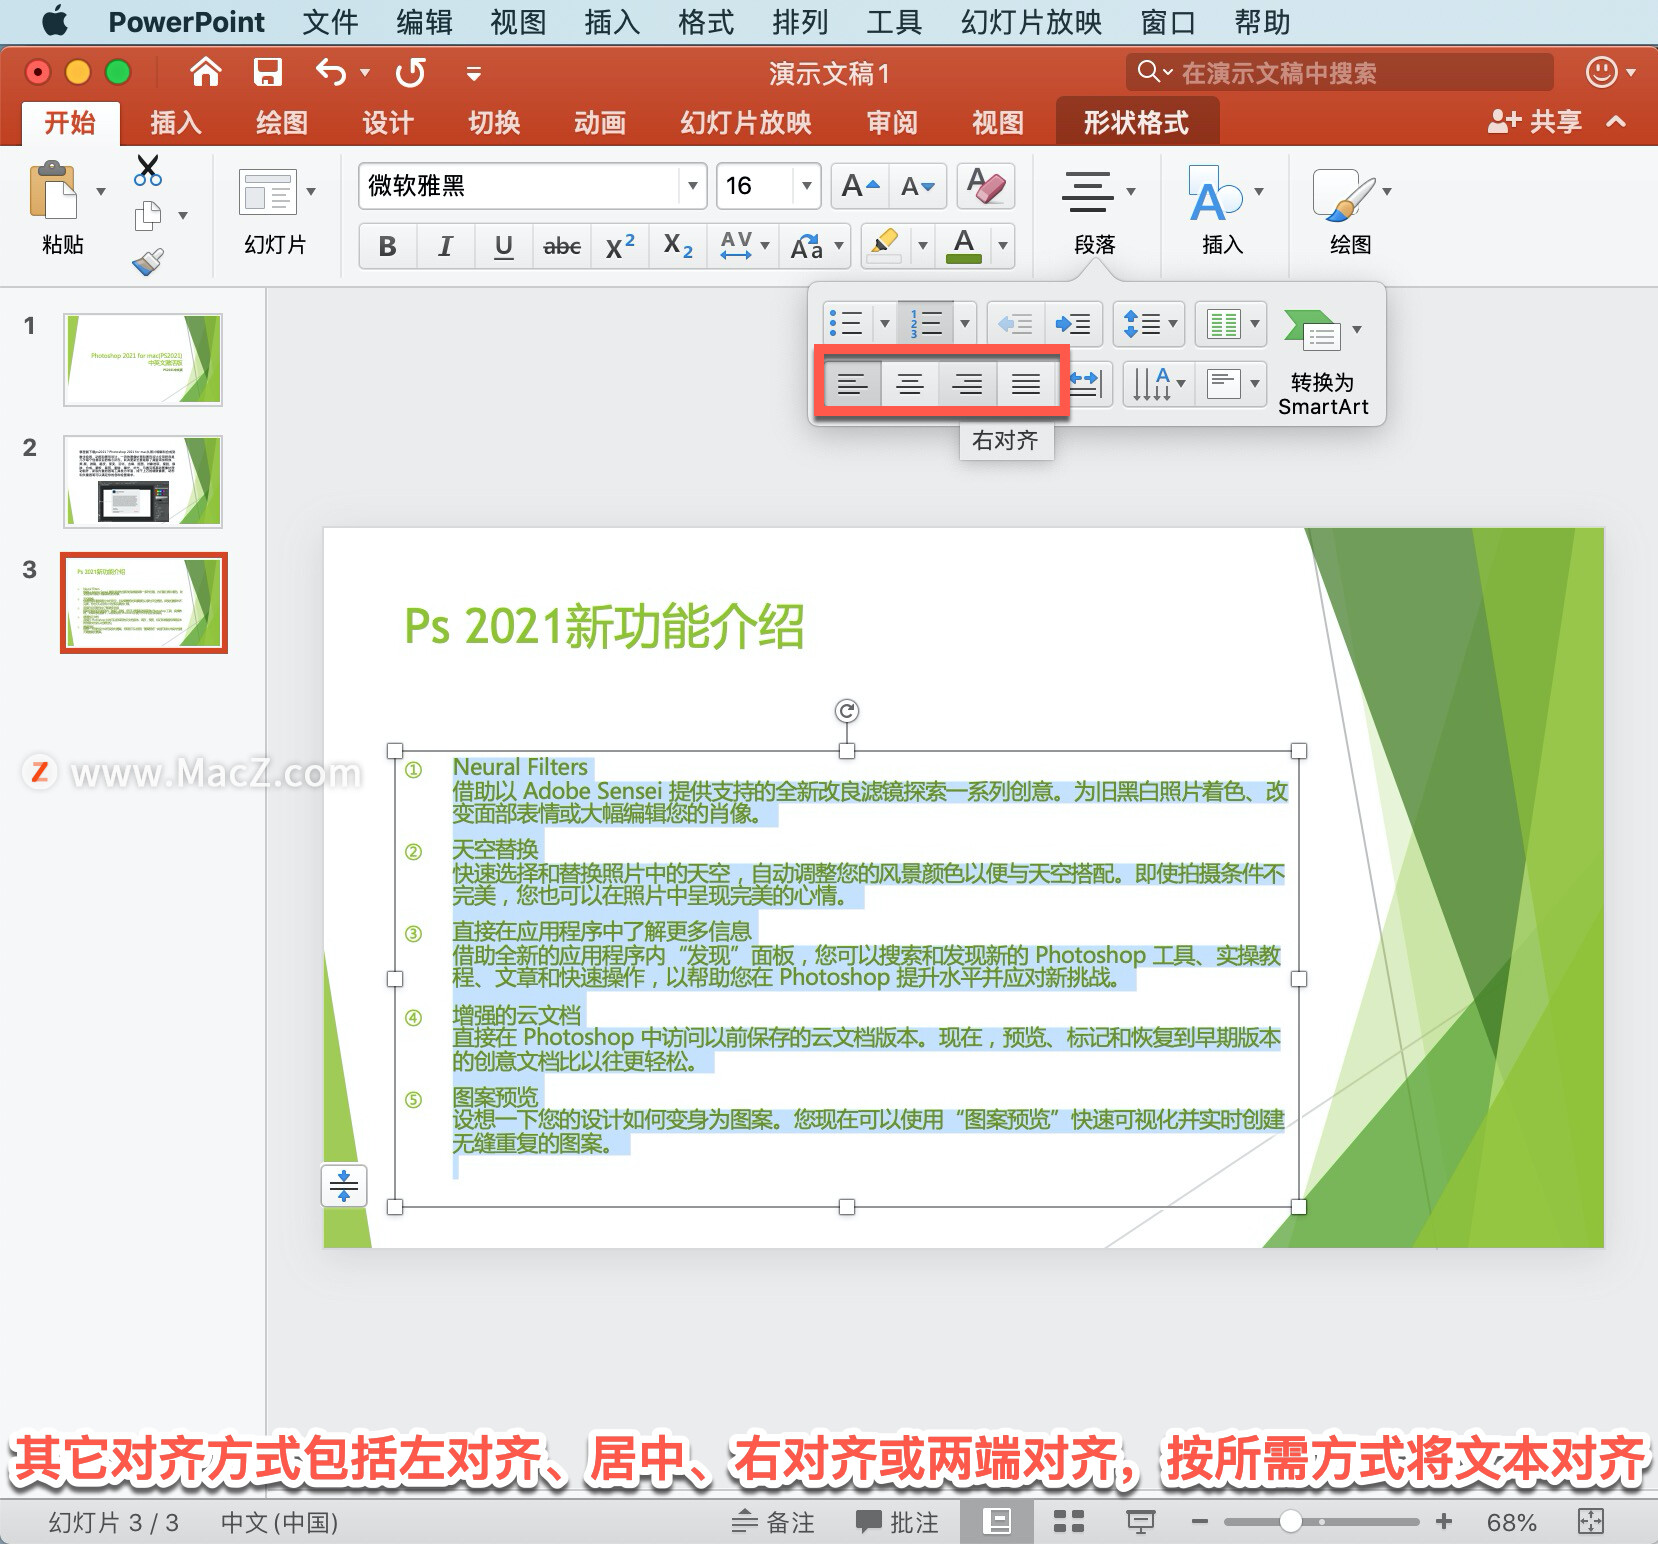Click the zoom slider handle
The height and width of the screenshot is (1544, 1658).
[x=1290, y=1522]
